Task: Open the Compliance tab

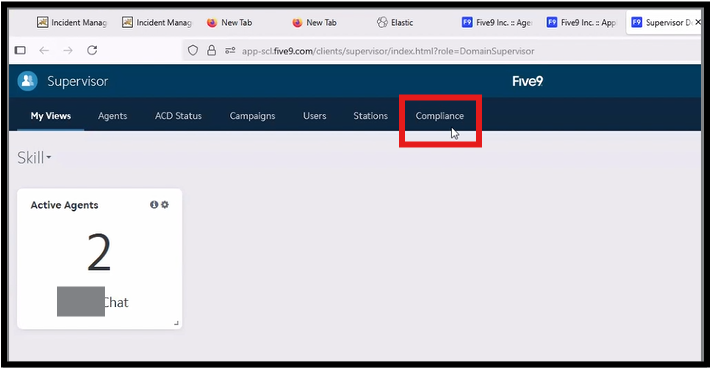Action: click(440, 116)
